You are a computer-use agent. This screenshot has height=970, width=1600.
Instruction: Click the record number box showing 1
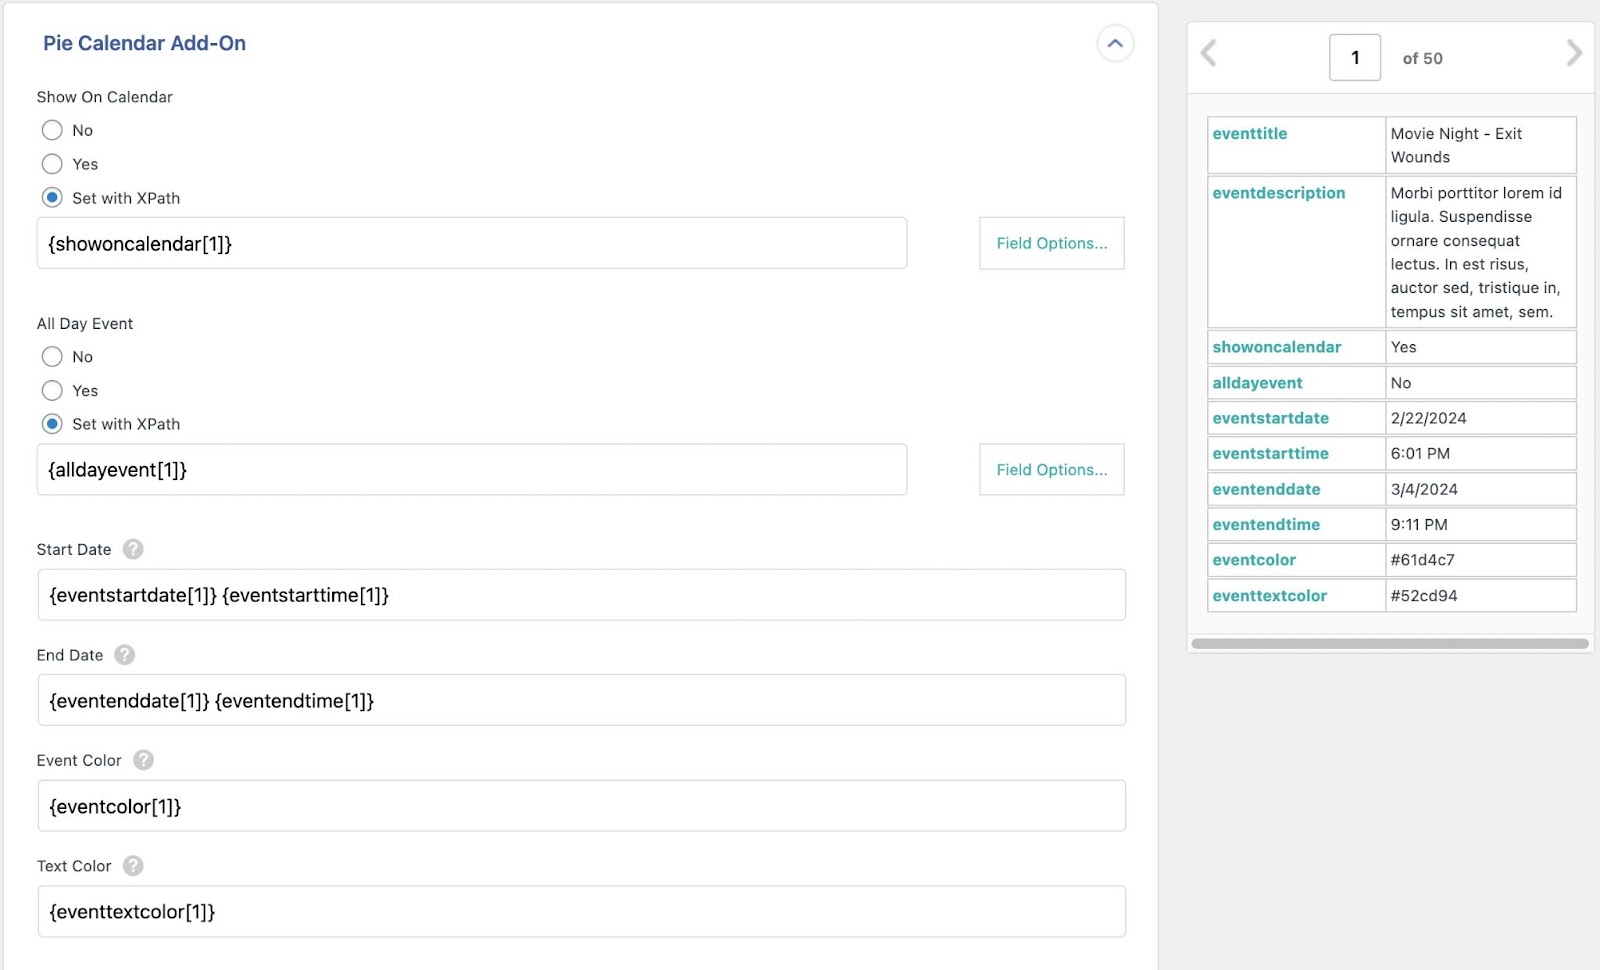pyautogui.click(x=1355, y=57)
